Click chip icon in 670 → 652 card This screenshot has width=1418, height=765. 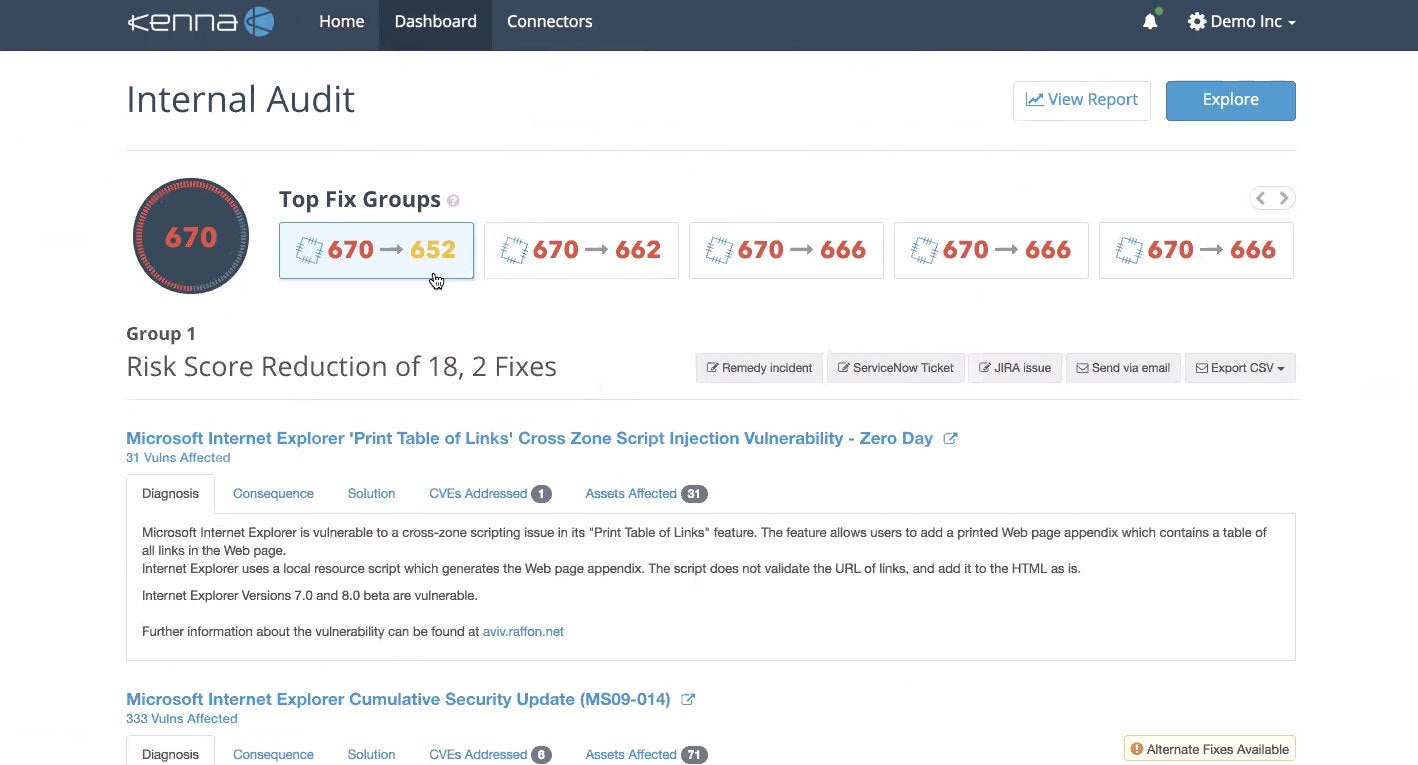[x=309, y=250]
